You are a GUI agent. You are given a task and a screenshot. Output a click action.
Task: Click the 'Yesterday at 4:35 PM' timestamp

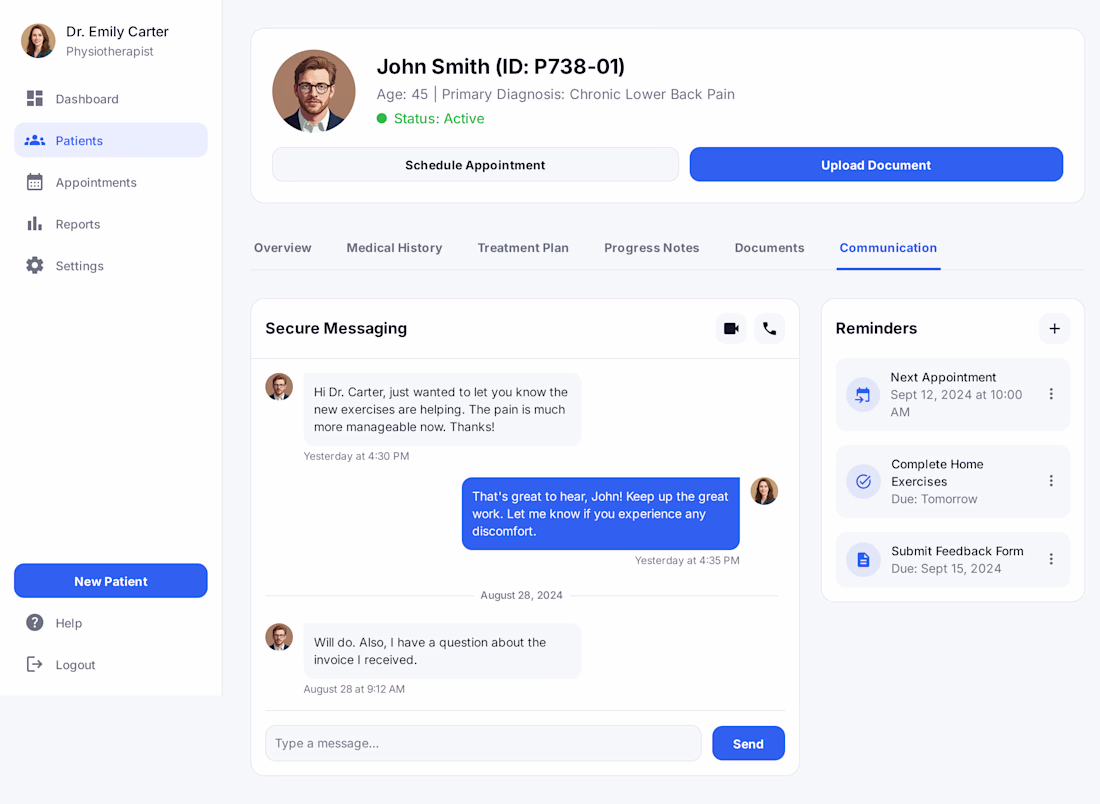point(687,561)
